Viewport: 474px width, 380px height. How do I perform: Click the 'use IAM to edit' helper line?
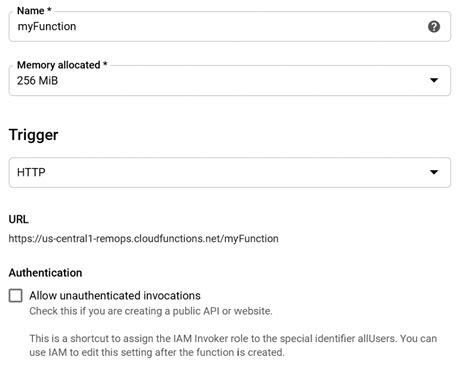[157, 352]
